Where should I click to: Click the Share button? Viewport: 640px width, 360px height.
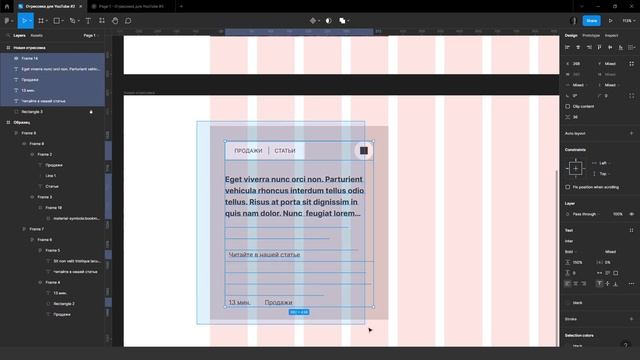[x=591, y=21]
